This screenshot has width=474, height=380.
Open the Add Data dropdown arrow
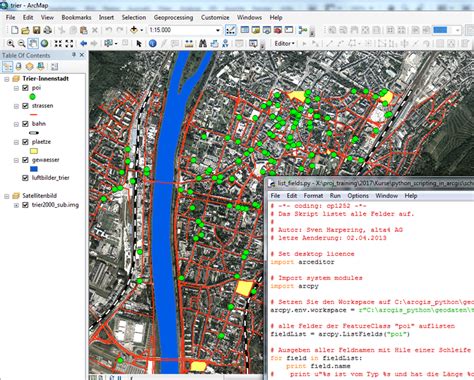[x=141, y=30]
